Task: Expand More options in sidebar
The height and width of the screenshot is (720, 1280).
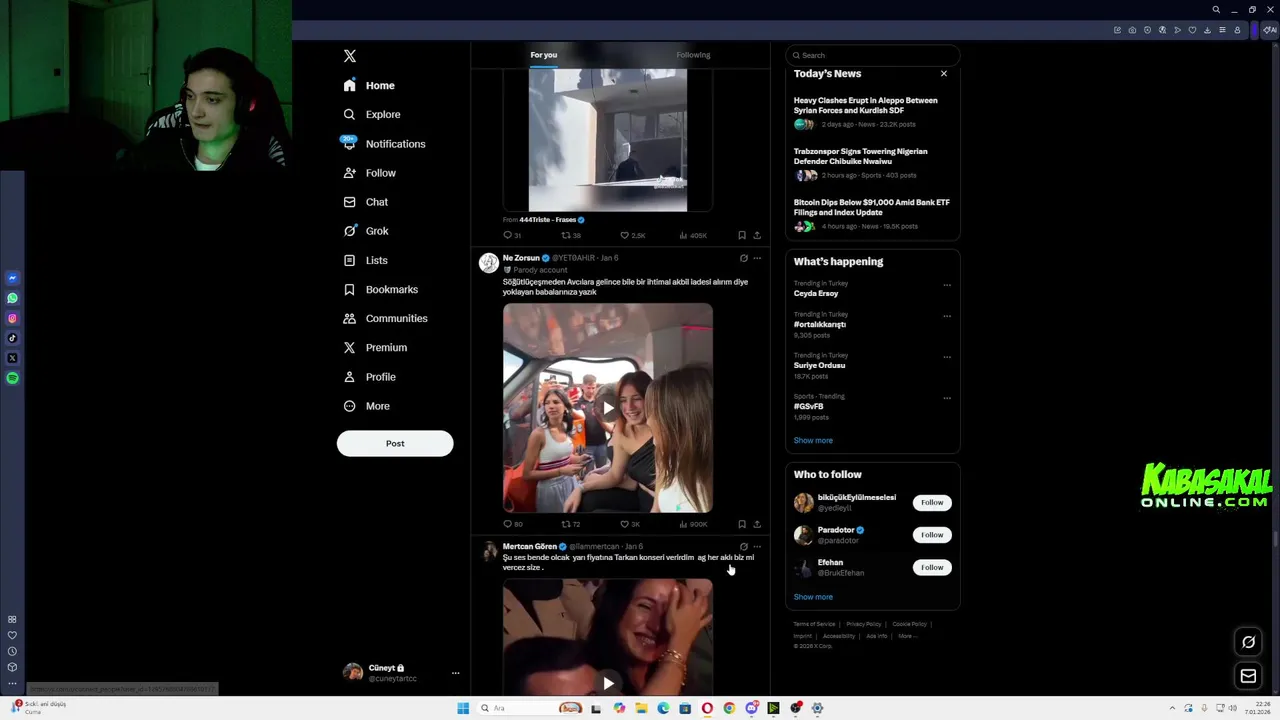Action: click(x=366, y=406)
